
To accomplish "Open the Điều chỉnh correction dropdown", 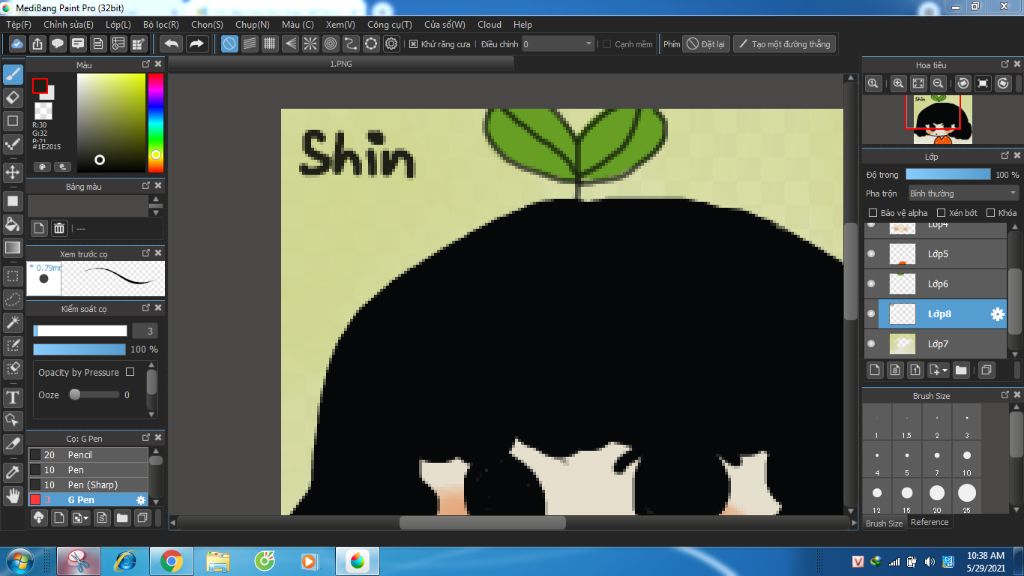I will (x=558, y=44).
